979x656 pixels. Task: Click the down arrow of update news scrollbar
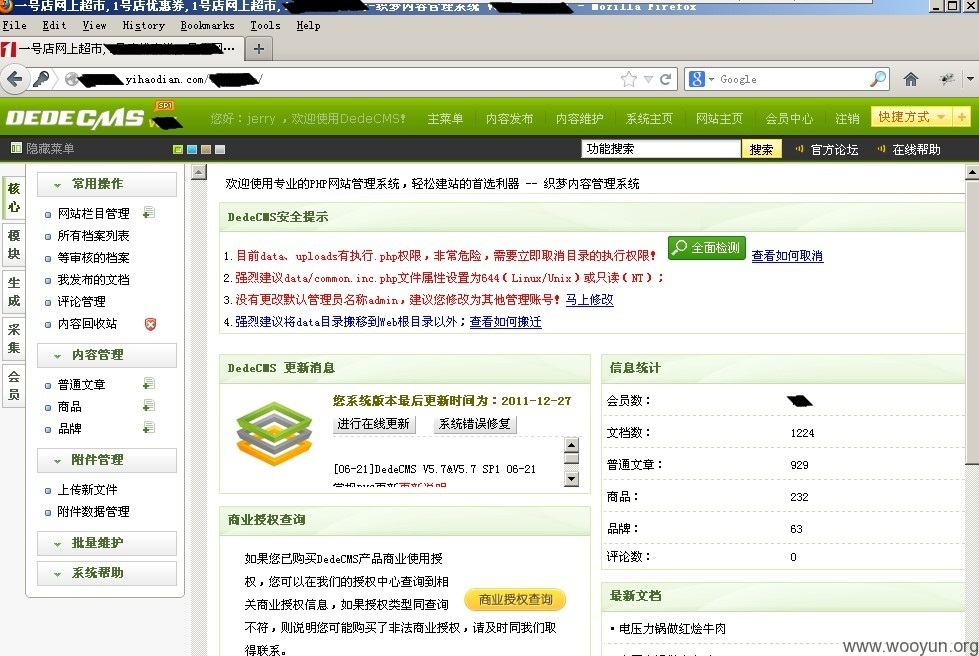tap(571, 479)
